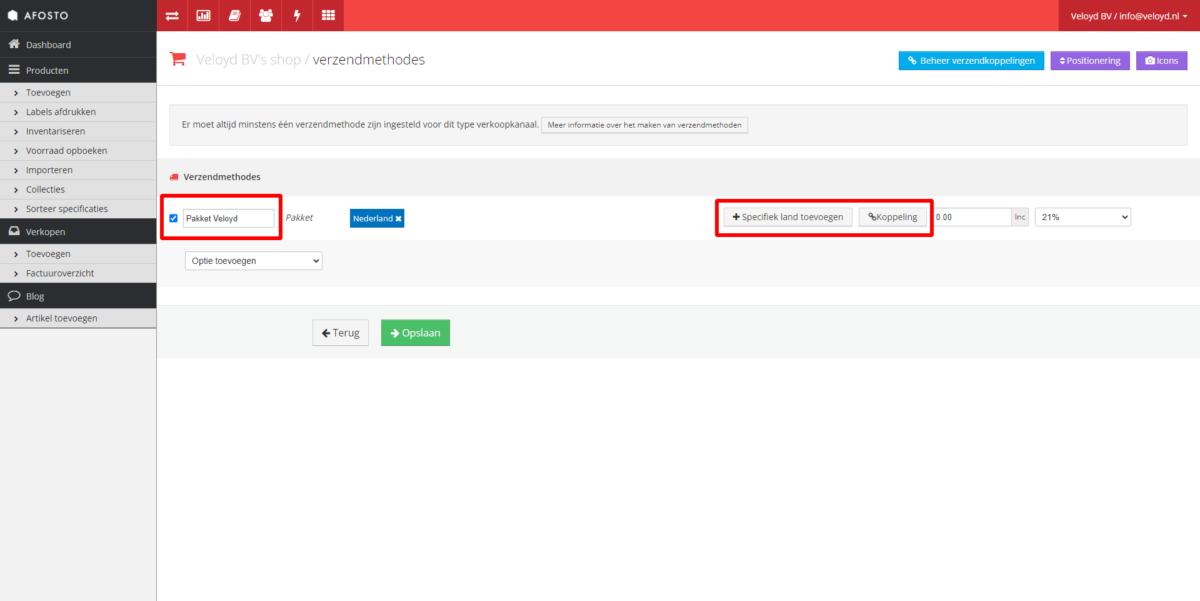Image resolution: width=1200 pixels, height=601 pixels.
Task: Click Beheer verzendkoppelingen button
Action: pos(971,60)
